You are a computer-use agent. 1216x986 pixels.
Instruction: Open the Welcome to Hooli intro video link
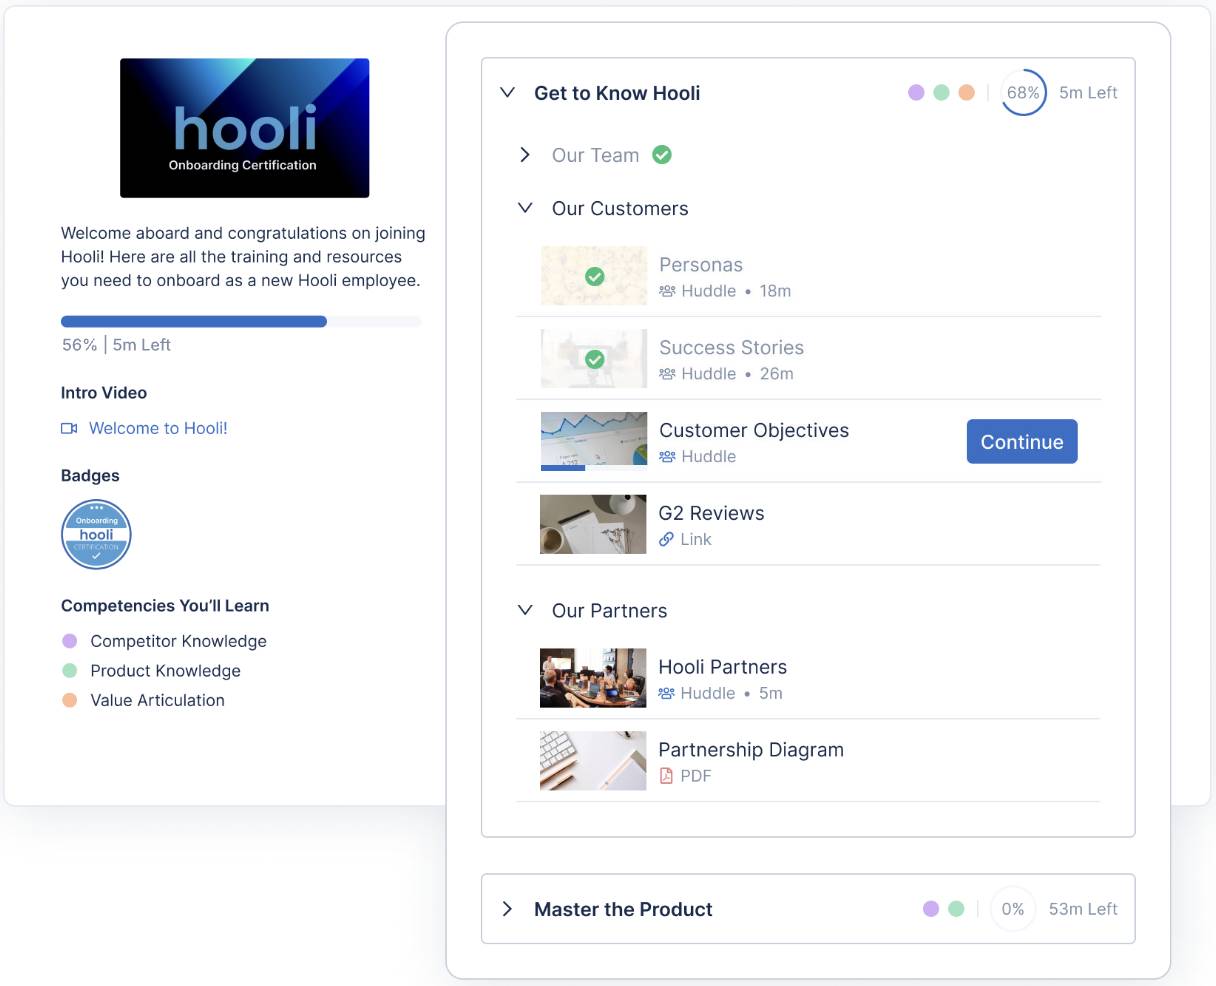click(x=156, y=428)
